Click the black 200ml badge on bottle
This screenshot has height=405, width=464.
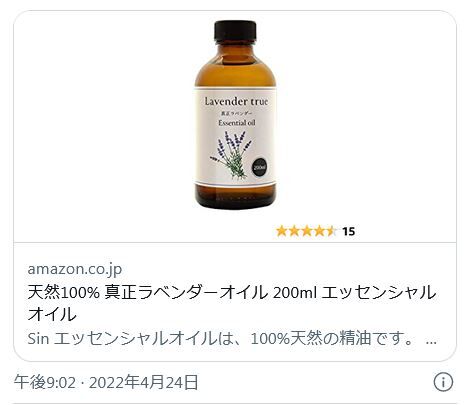click(x=259, y=167)
